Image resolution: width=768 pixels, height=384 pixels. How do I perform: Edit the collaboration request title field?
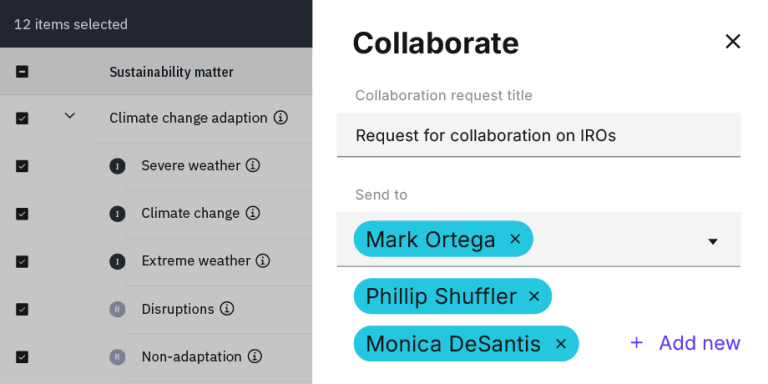coord(539,135)
